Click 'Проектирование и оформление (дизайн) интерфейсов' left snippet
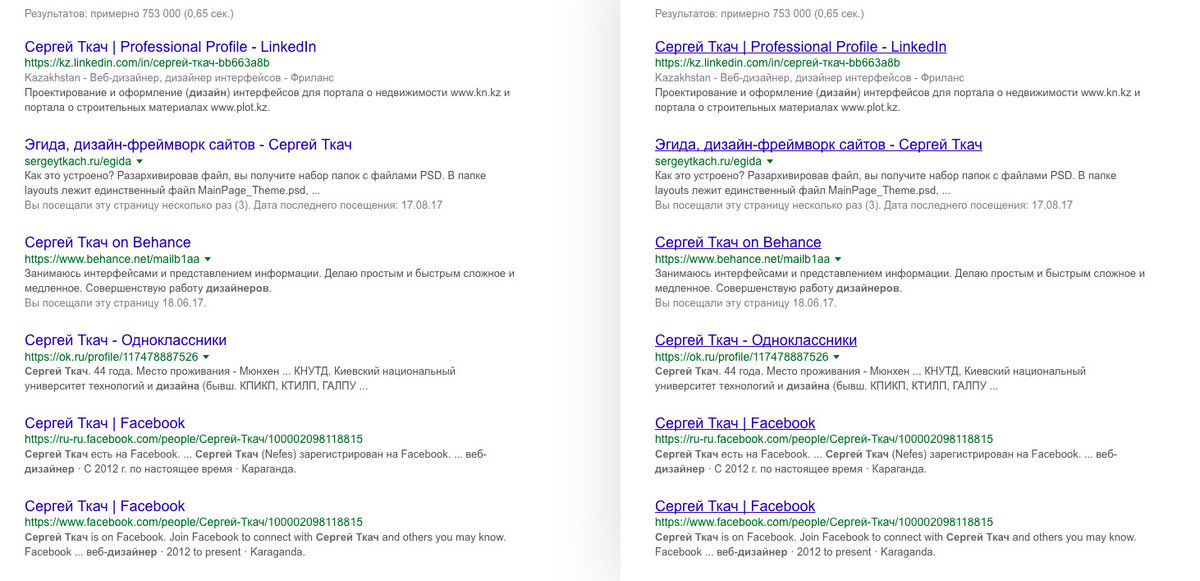This screenshot has height=581, width=1200. [267, 99]
